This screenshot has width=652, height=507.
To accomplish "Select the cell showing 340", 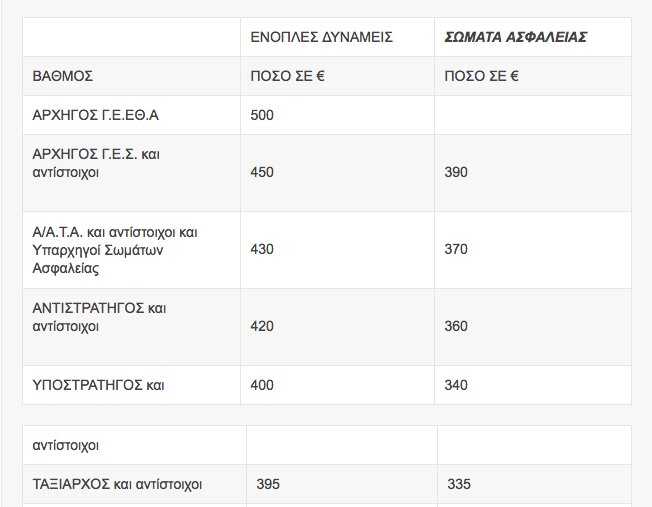I will tap(456, 385).
